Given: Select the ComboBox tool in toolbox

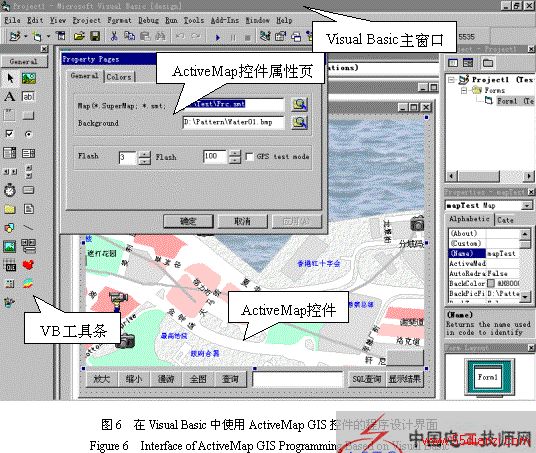Looking at the screenshot, I should click(10, 153).
